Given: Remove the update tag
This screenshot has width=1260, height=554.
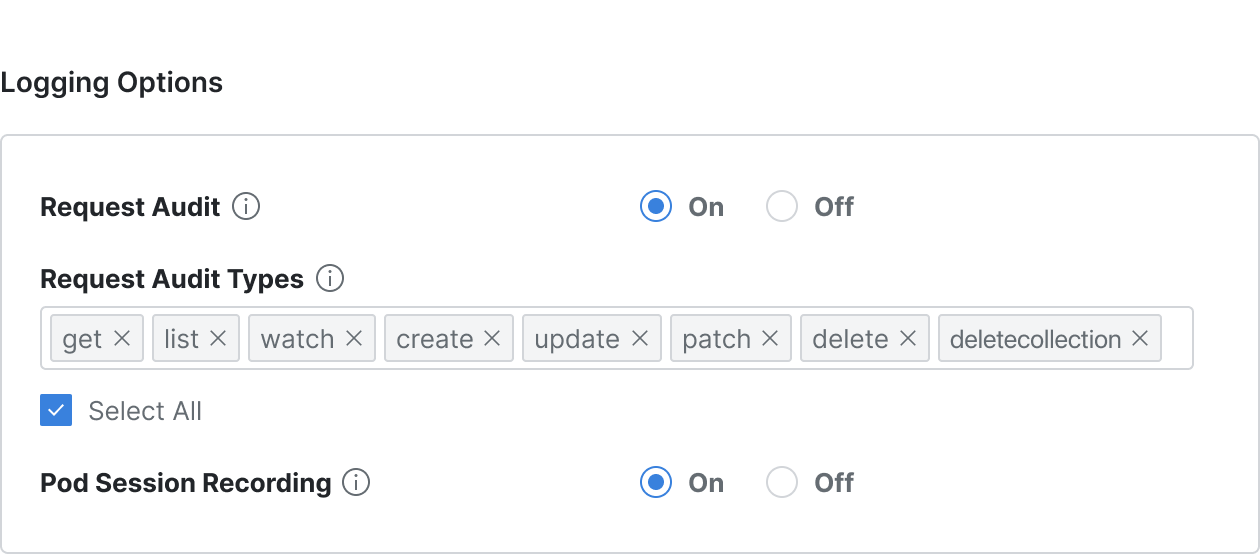Looking at the screenshot, I should 640,339.
